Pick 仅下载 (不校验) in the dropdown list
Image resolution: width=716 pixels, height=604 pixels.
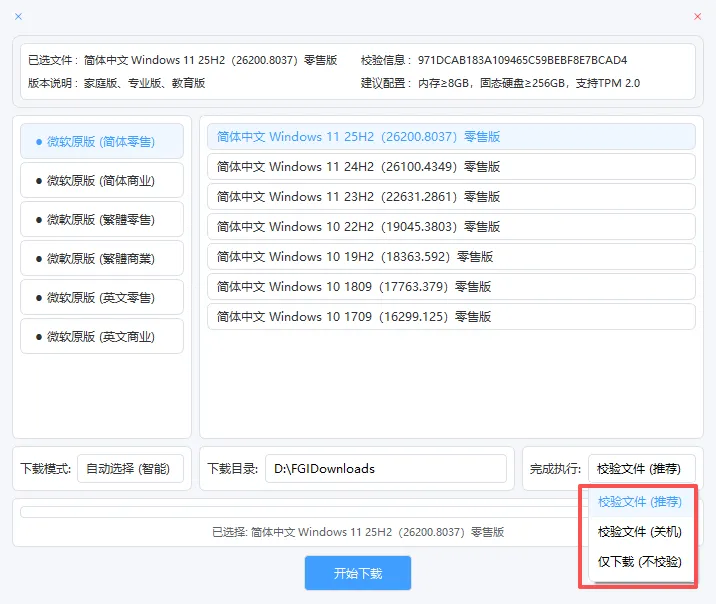pos(641,562)
